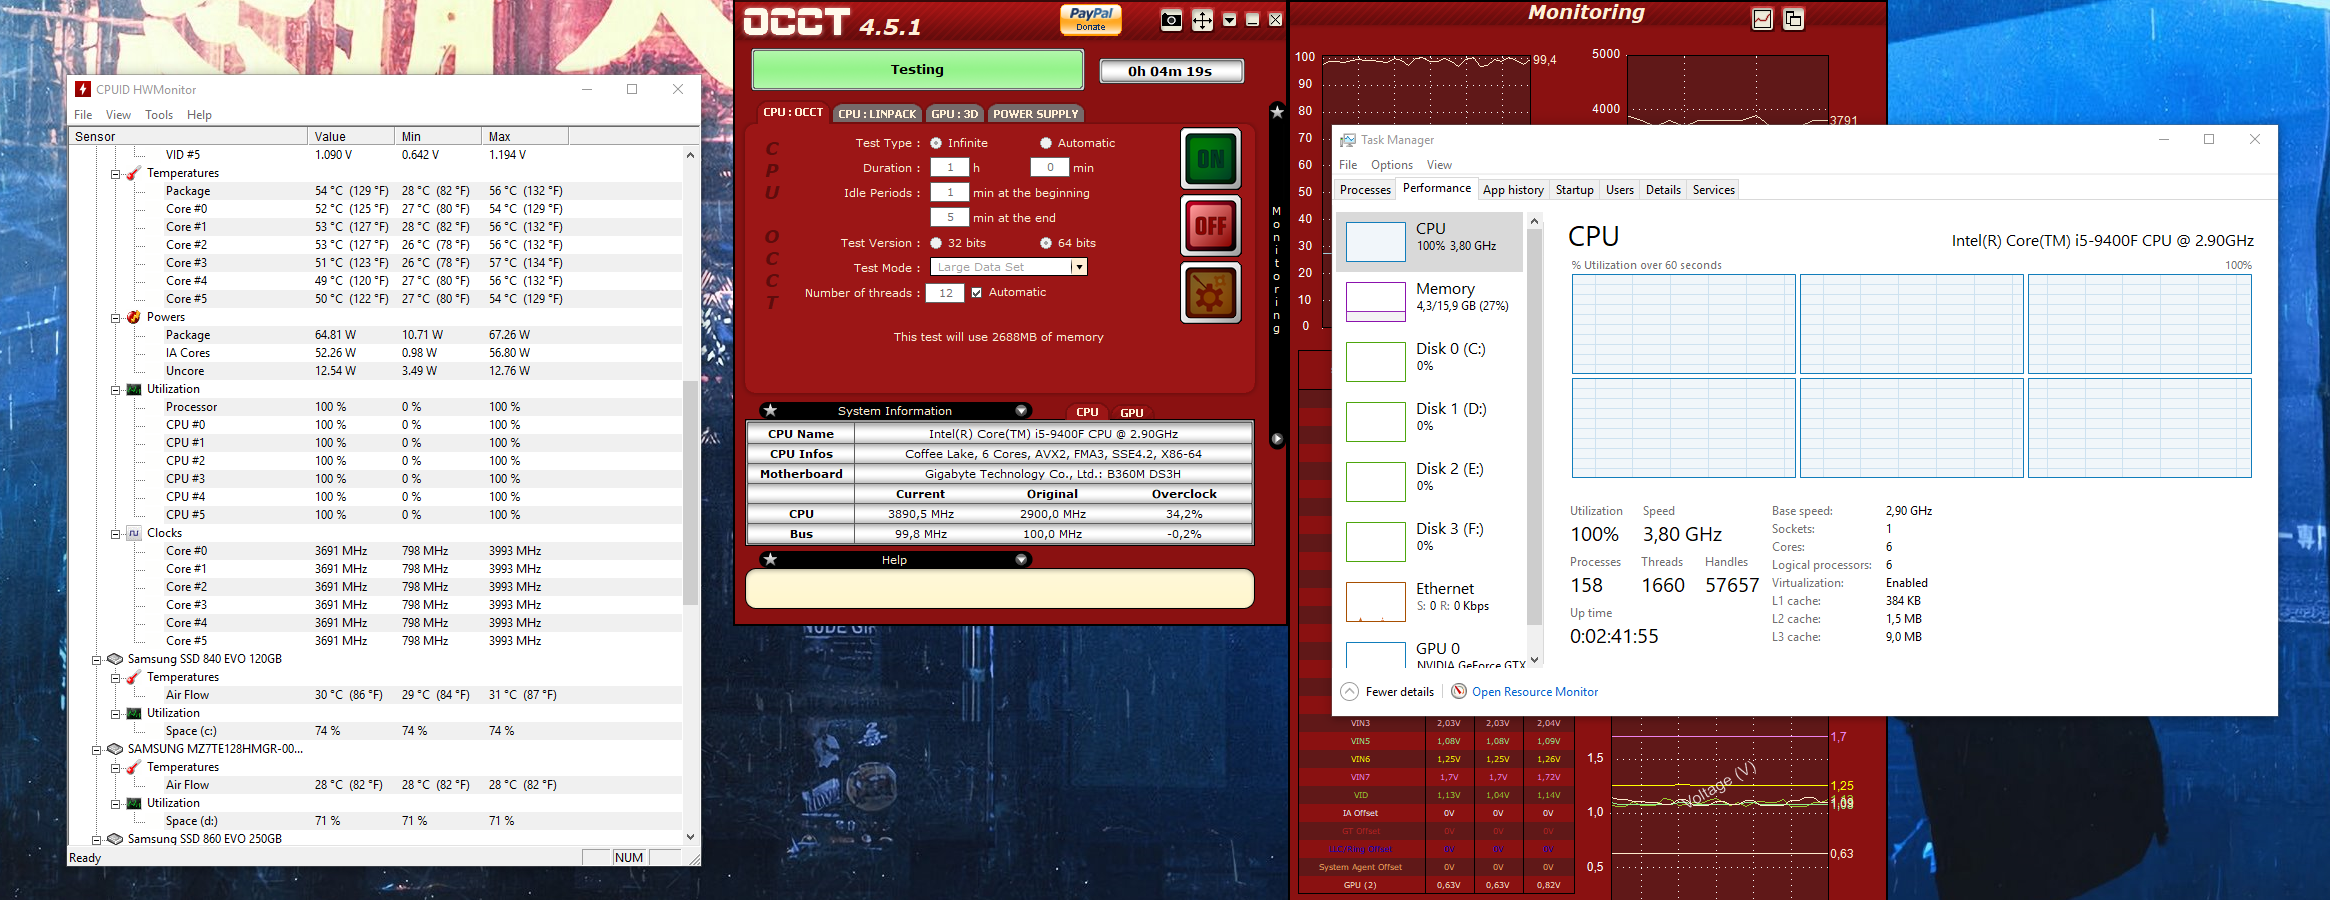Click the Fewer details up-chevron icon
The height and width of the screenshot is (900, 2330).
click(1349, 691)
